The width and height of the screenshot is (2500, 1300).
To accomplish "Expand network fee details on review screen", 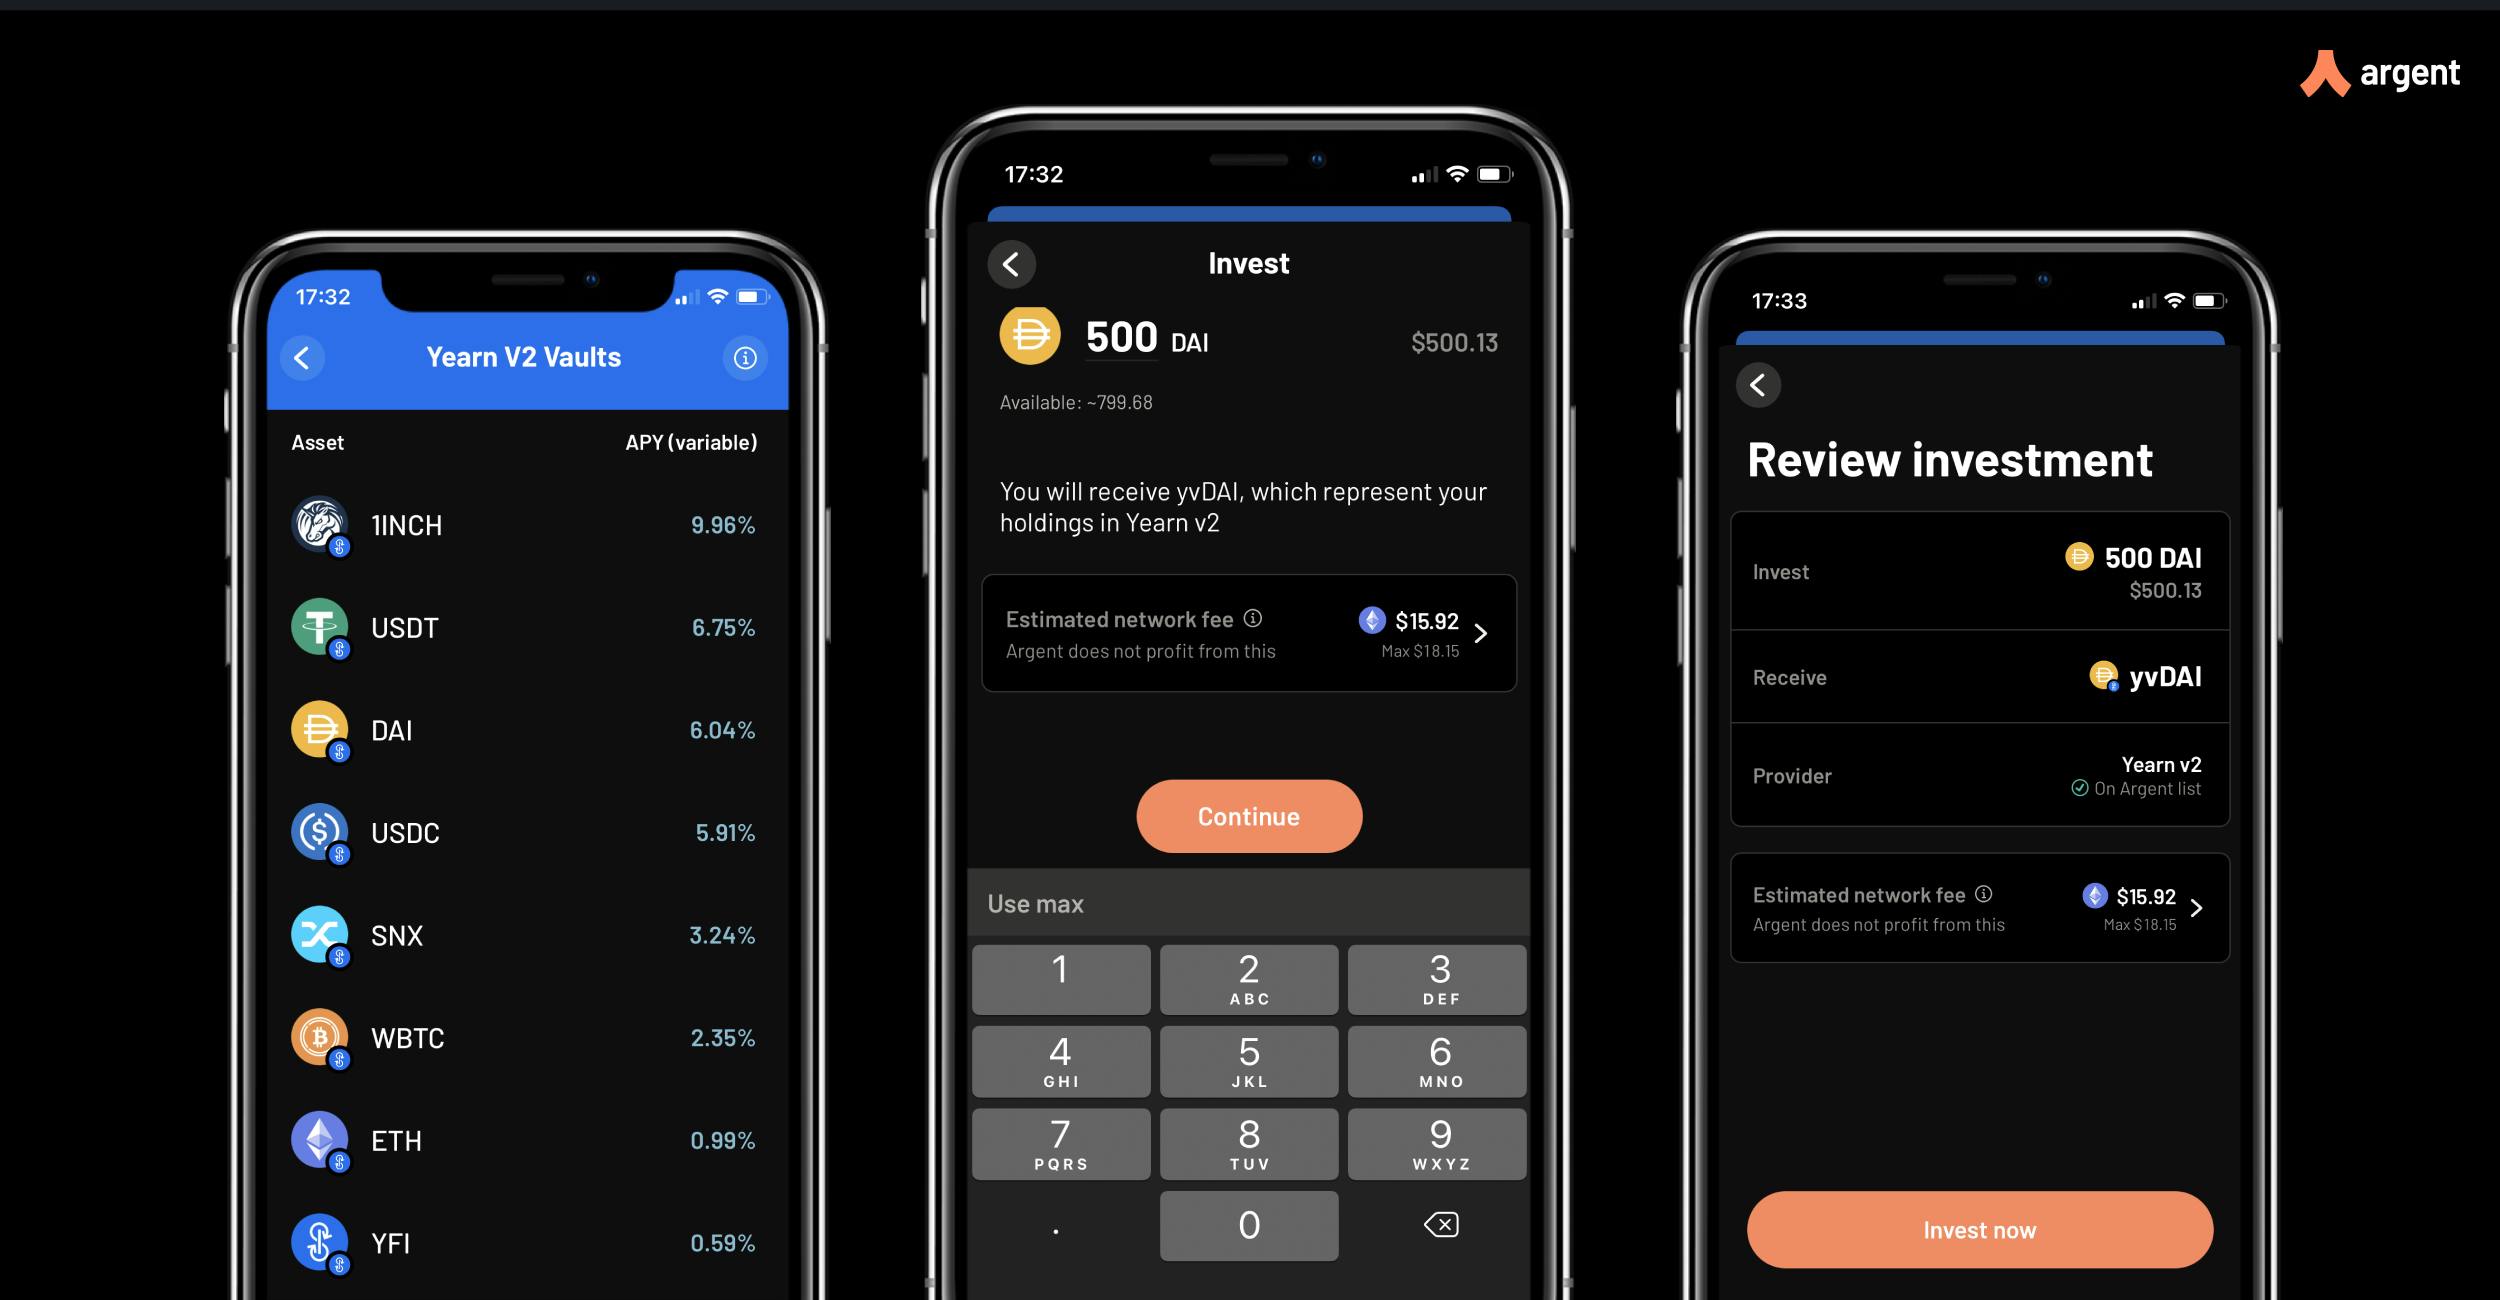I will click(x=2199, y=905).
